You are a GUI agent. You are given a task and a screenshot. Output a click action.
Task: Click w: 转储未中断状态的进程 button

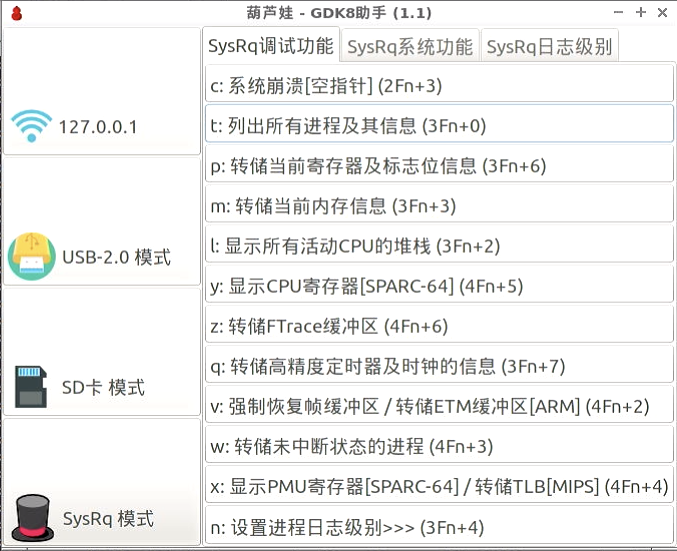(439, 446)
